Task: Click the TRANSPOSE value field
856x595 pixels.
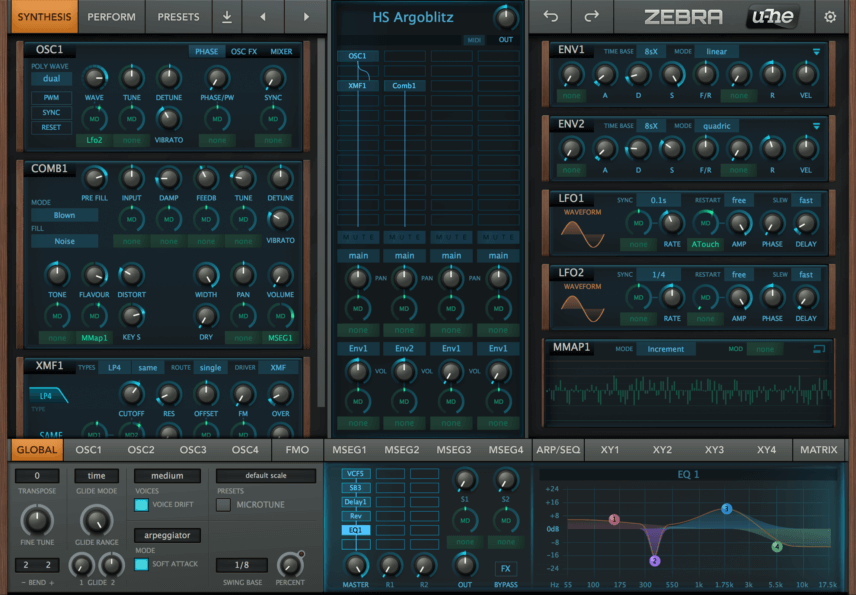Action: coord(37,476)
